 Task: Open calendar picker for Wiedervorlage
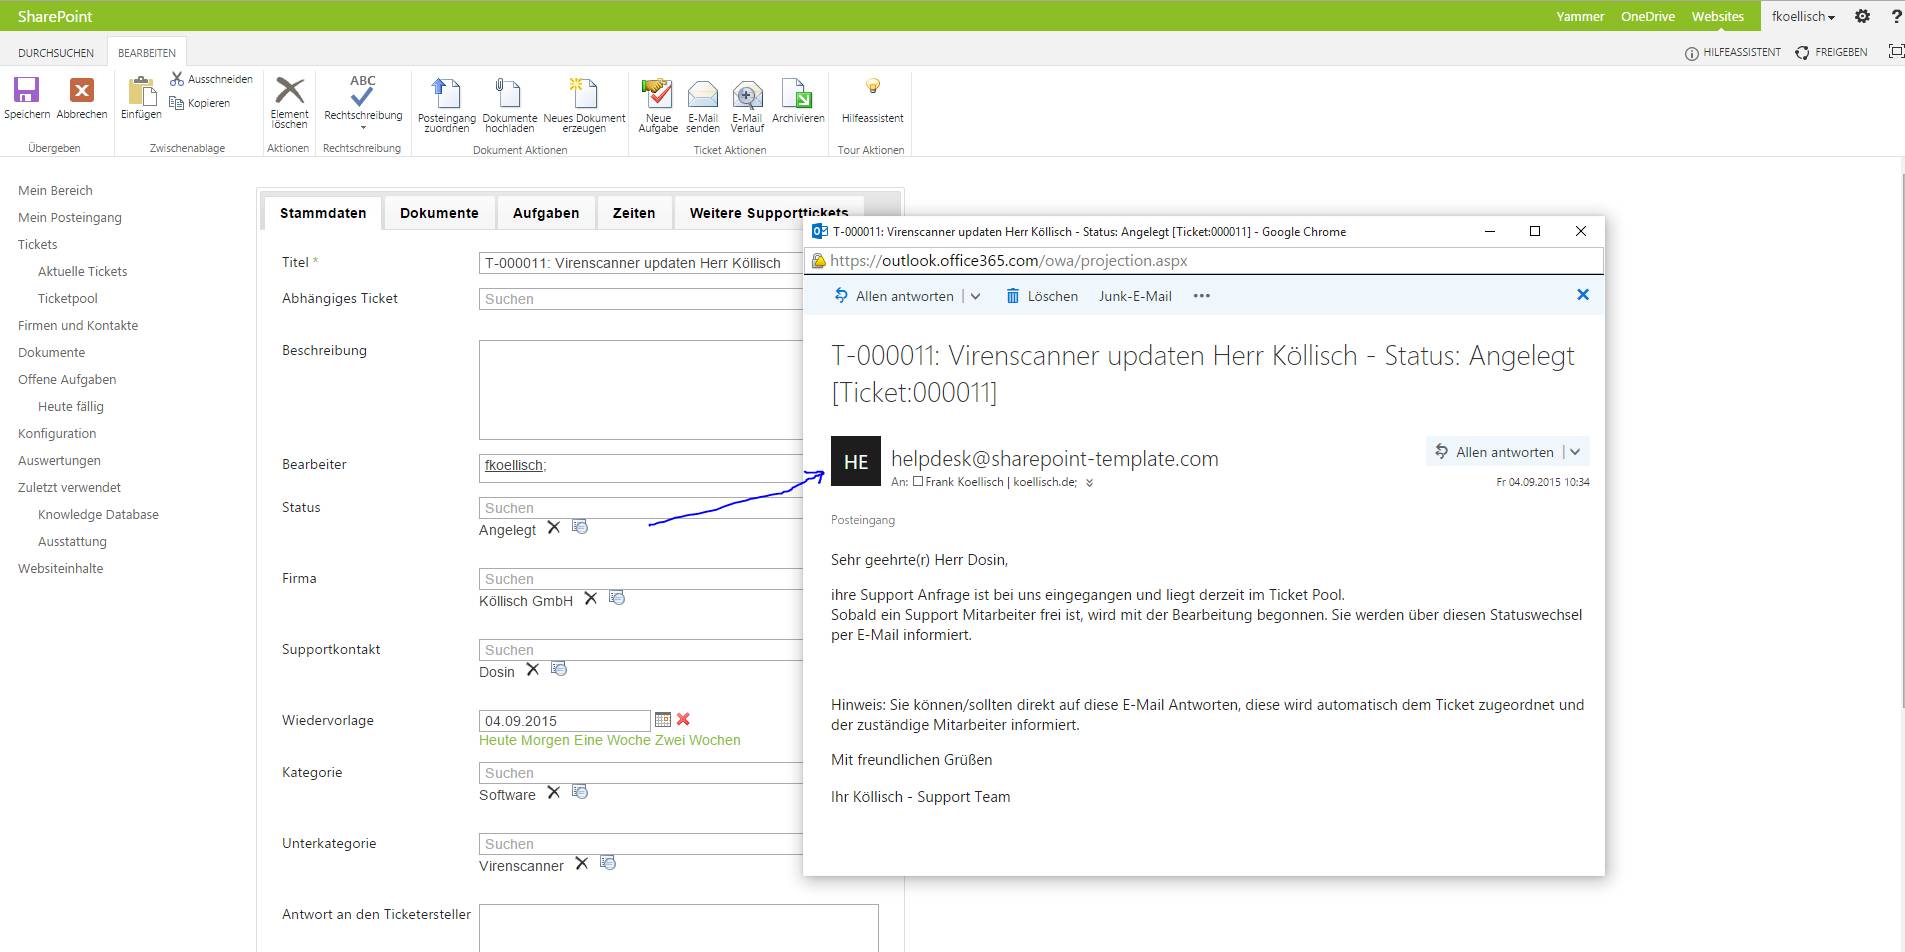tap(662, 720)
